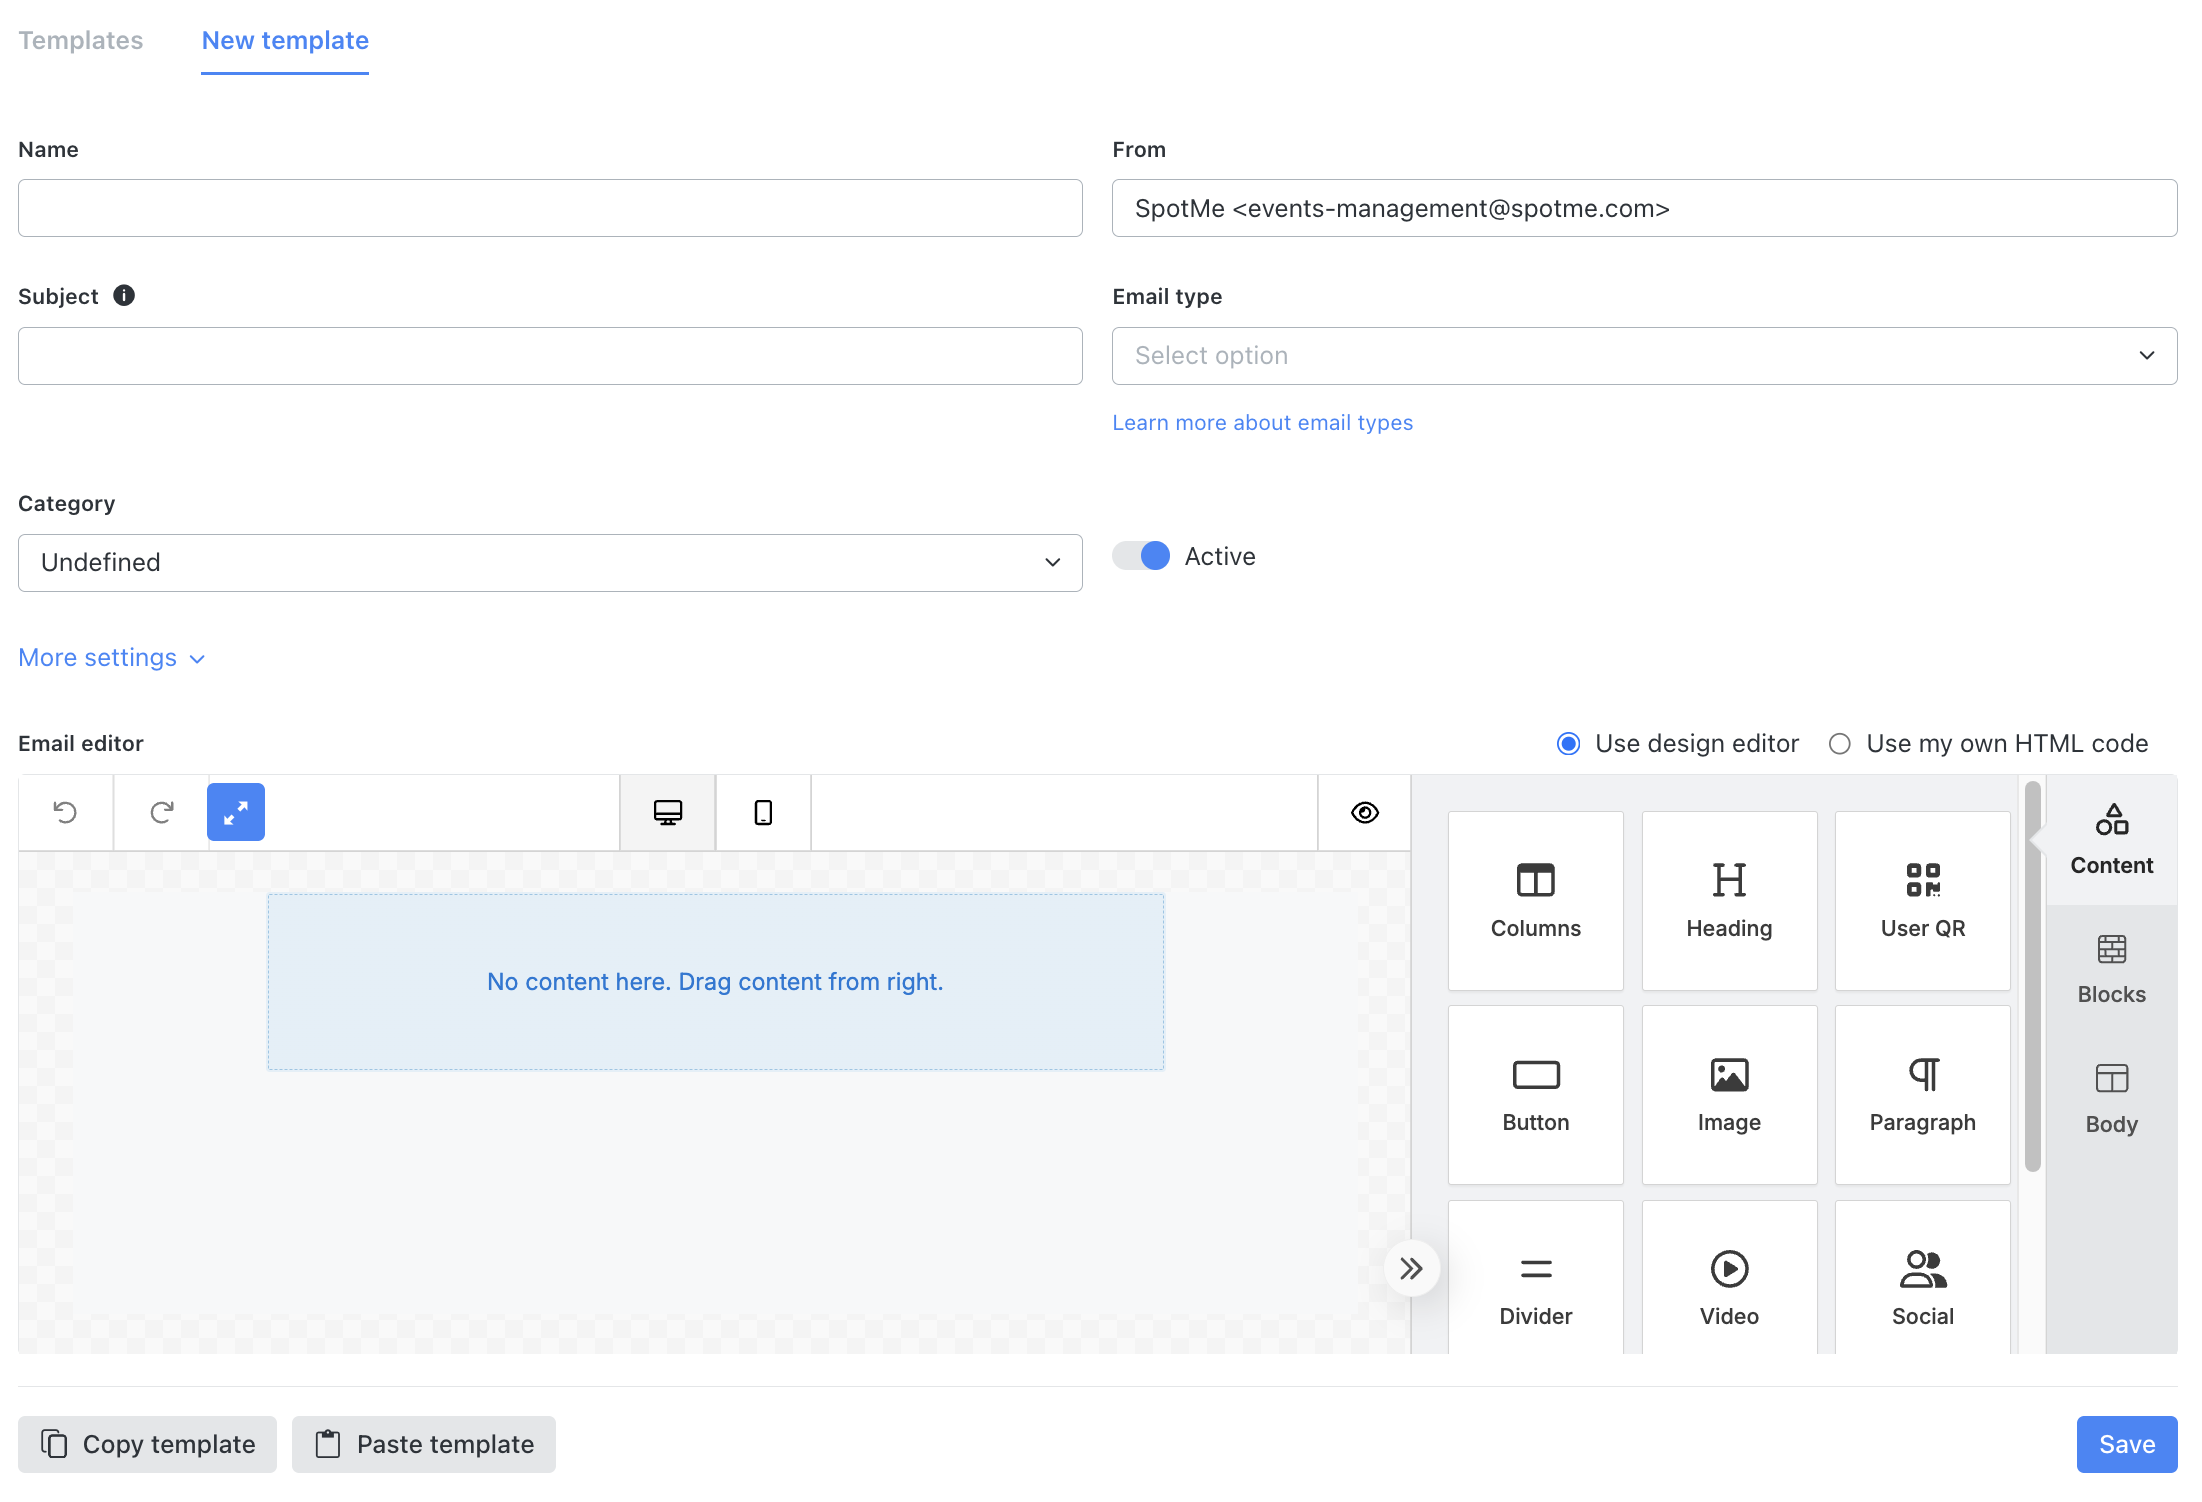2202x1502 pixels.
Task: Switch to the Body panel tab
Action: coord(2111,1099)
